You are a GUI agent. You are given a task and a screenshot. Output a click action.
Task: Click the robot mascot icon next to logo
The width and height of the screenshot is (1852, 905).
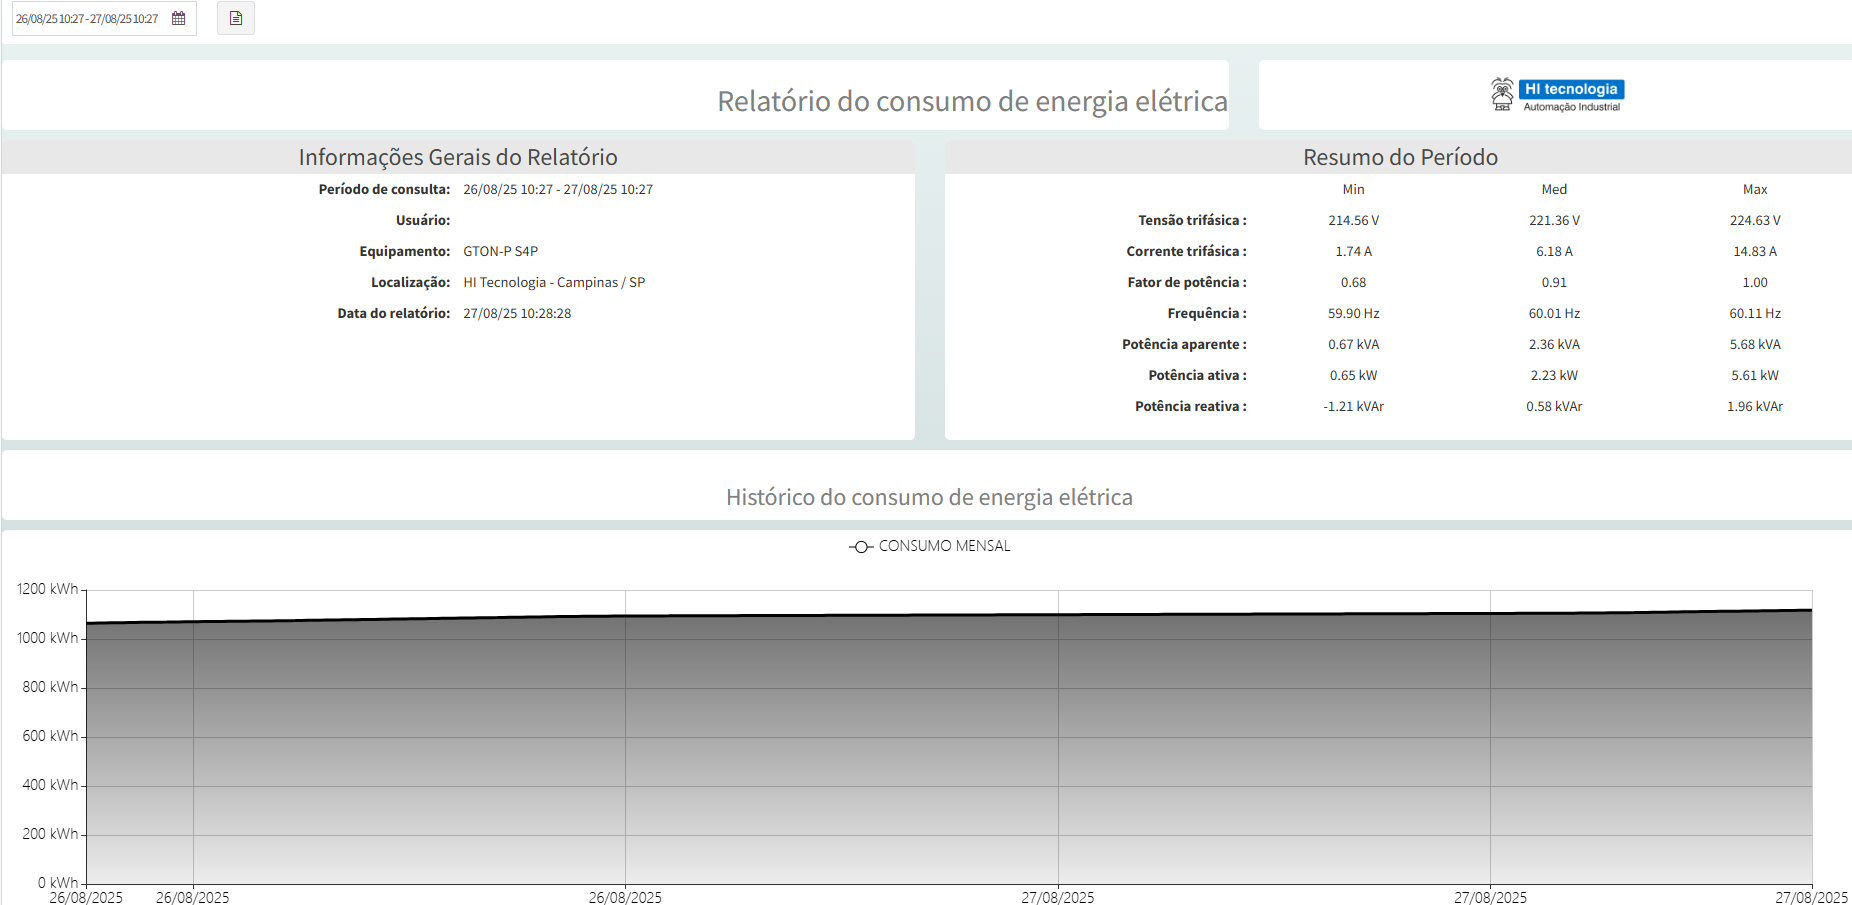(1502, 92)
